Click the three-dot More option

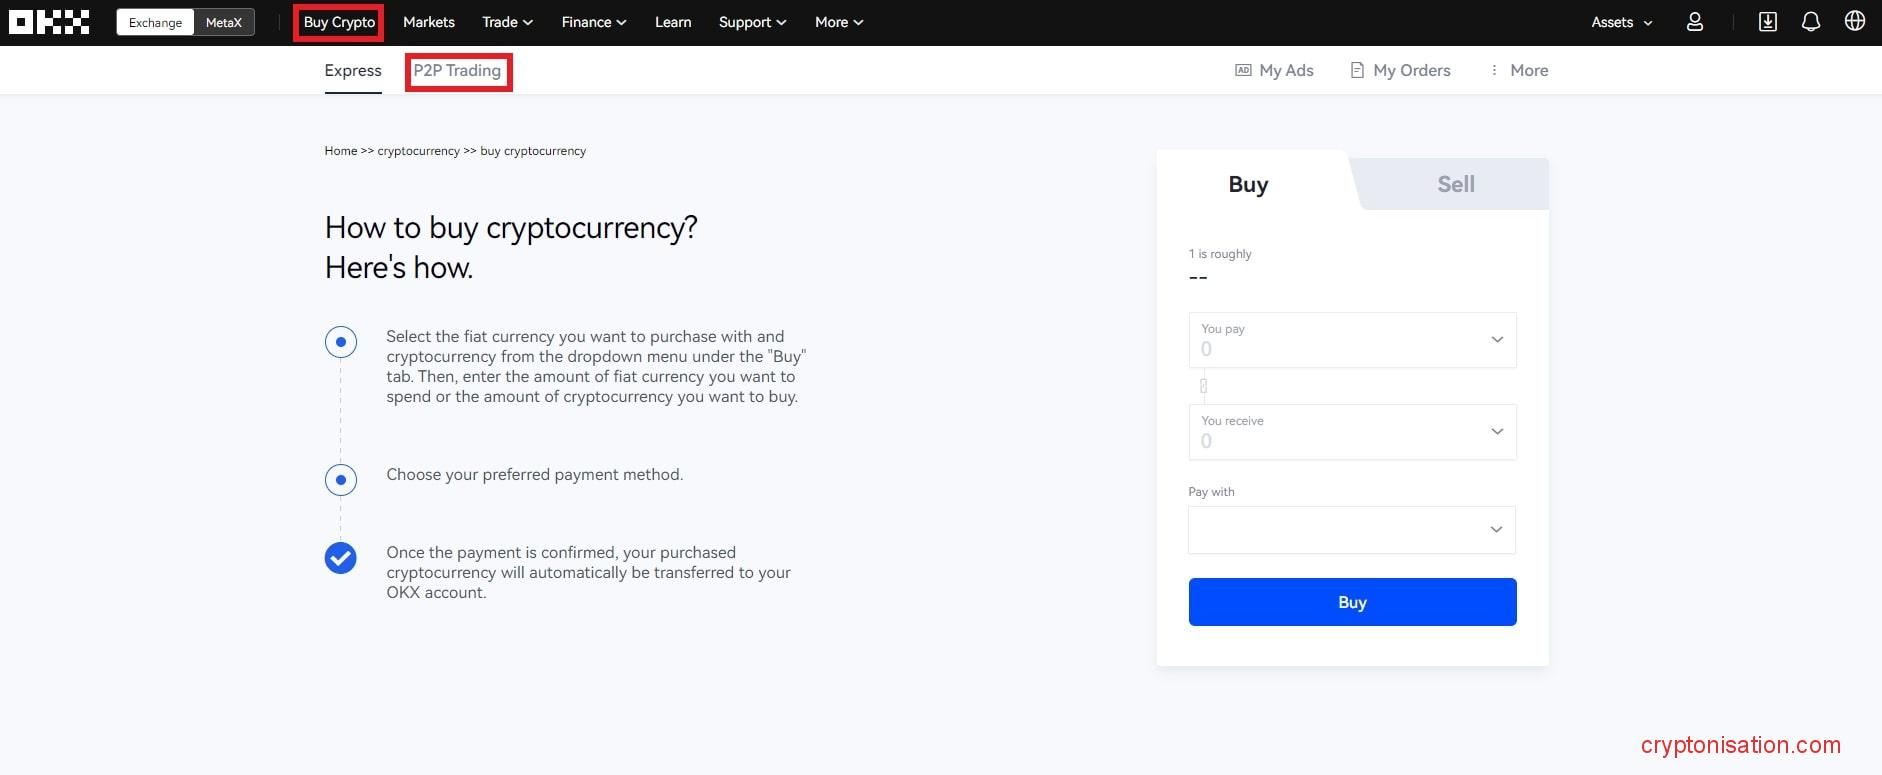tap(1518, 70)
